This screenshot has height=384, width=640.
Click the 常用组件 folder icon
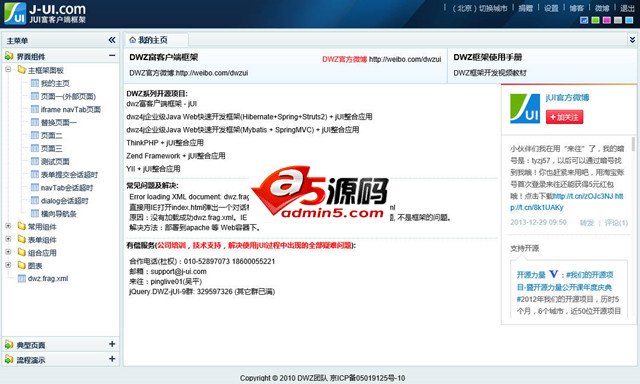[x=22, y=226]
